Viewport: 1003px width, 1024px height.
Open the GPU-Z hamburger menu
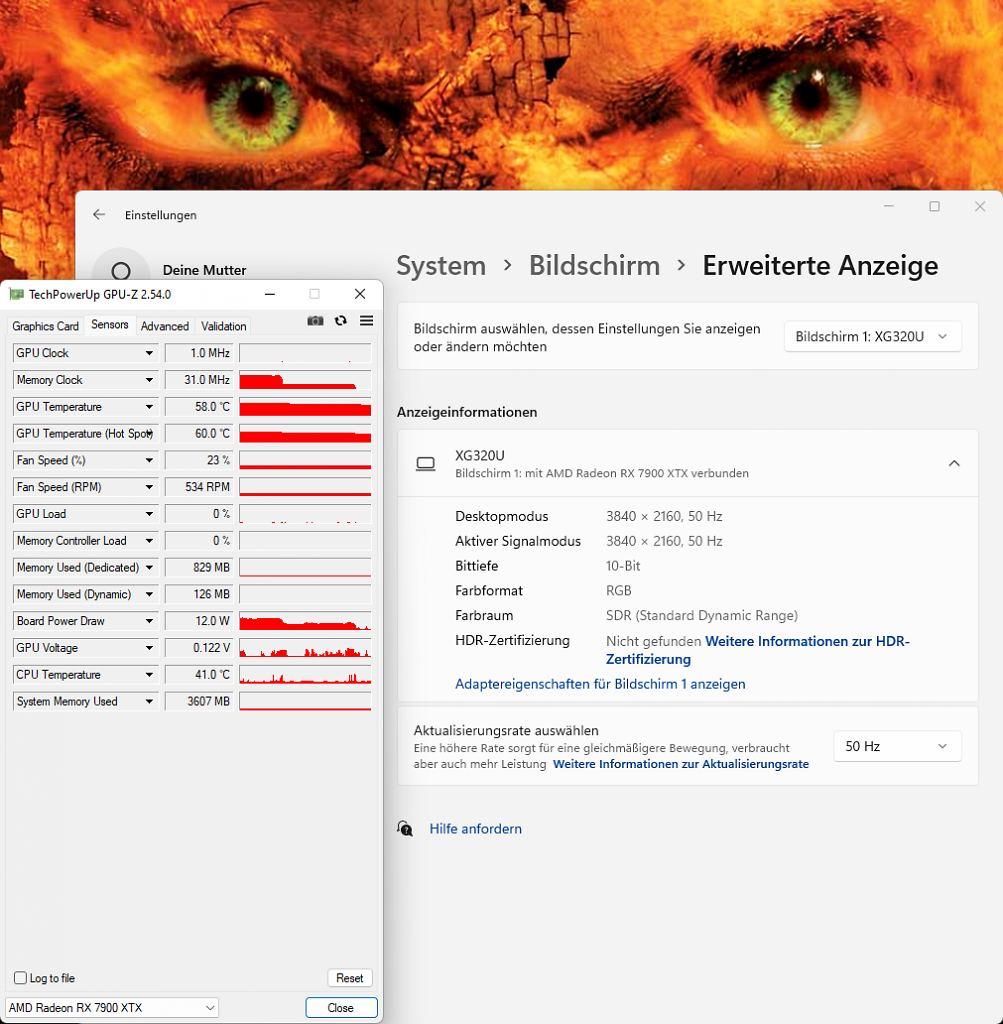pos(366,321)
